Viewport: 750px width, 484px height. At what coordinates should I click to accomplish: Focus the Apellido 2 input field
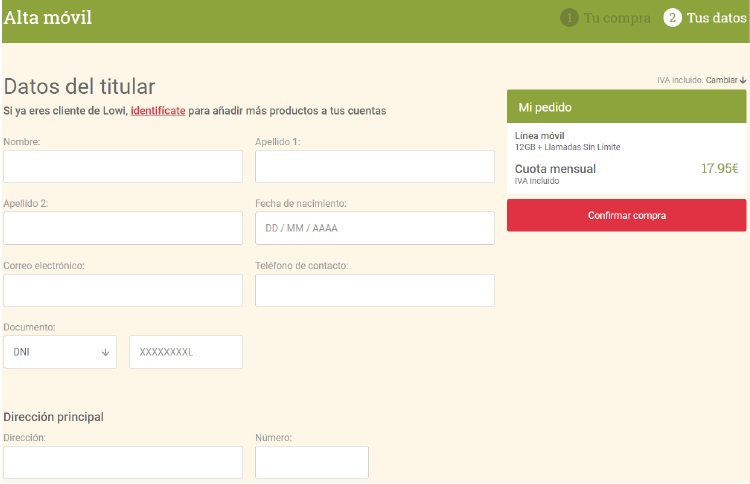tap(123, 228)
